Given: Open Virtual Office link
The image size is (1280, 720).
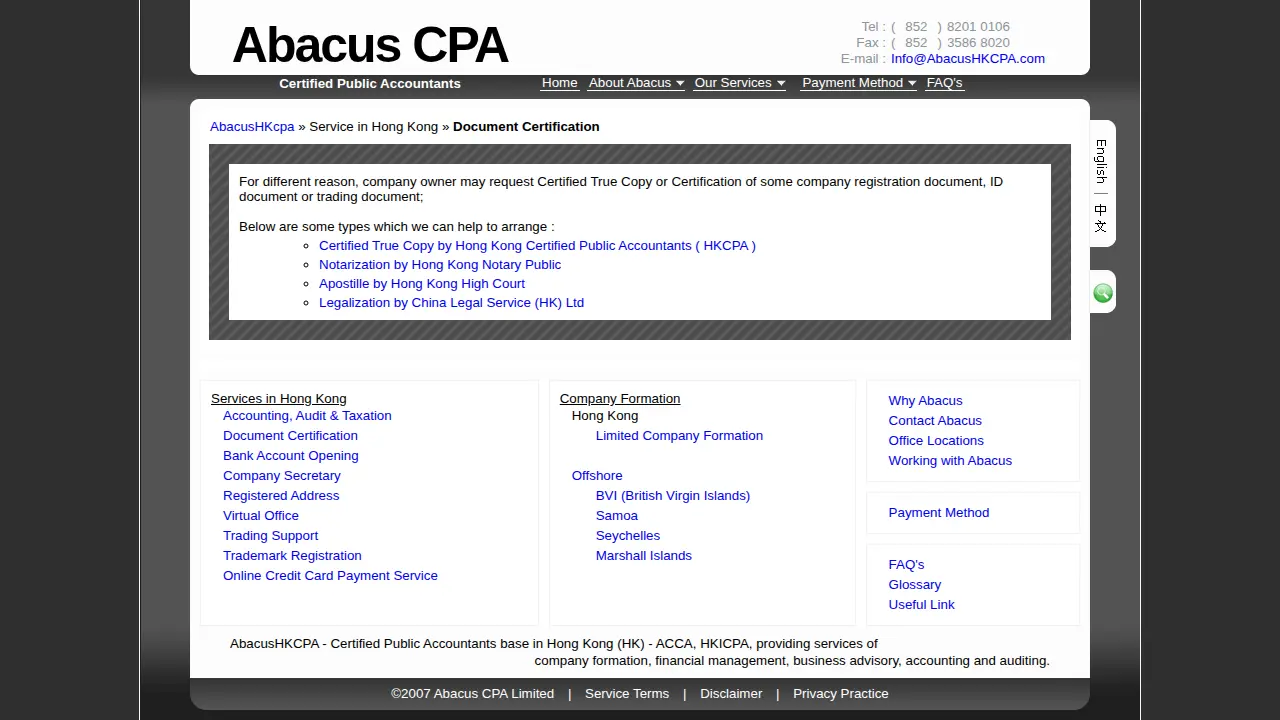Looking at the screenshot, I should tap(261, 515).
